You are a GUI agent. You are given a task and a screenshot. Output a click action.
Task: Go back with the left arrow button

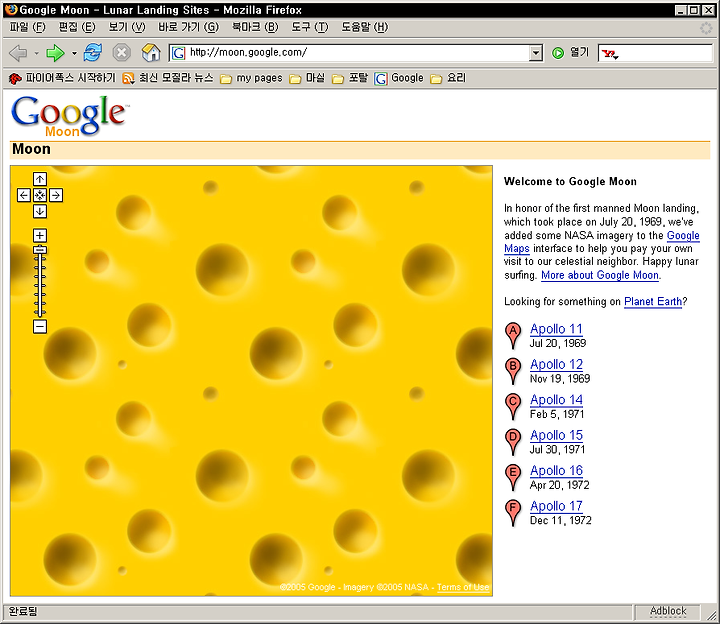coord(18,53)
